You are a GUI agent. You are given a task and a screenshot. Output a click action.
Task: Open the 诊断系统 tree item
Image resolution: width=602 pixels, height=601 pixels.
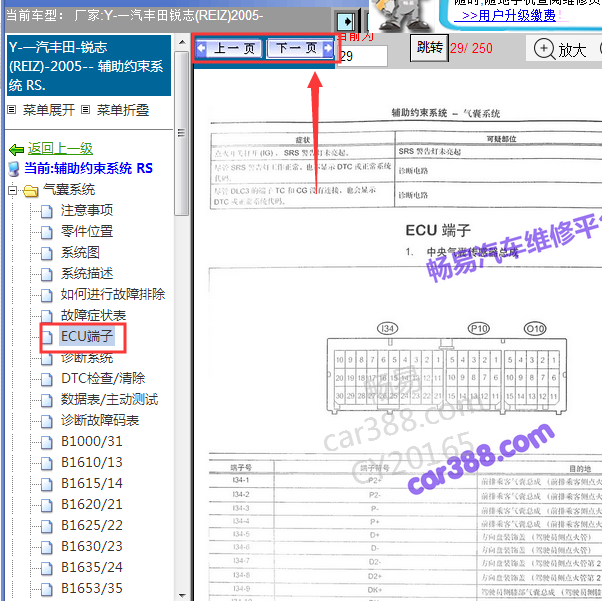click(87, 358)
